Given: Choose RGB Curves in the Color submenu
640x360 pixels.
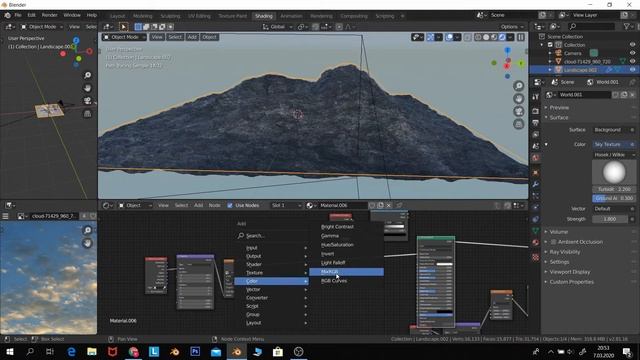Looking at the screenshot, I should pos(334,281).
